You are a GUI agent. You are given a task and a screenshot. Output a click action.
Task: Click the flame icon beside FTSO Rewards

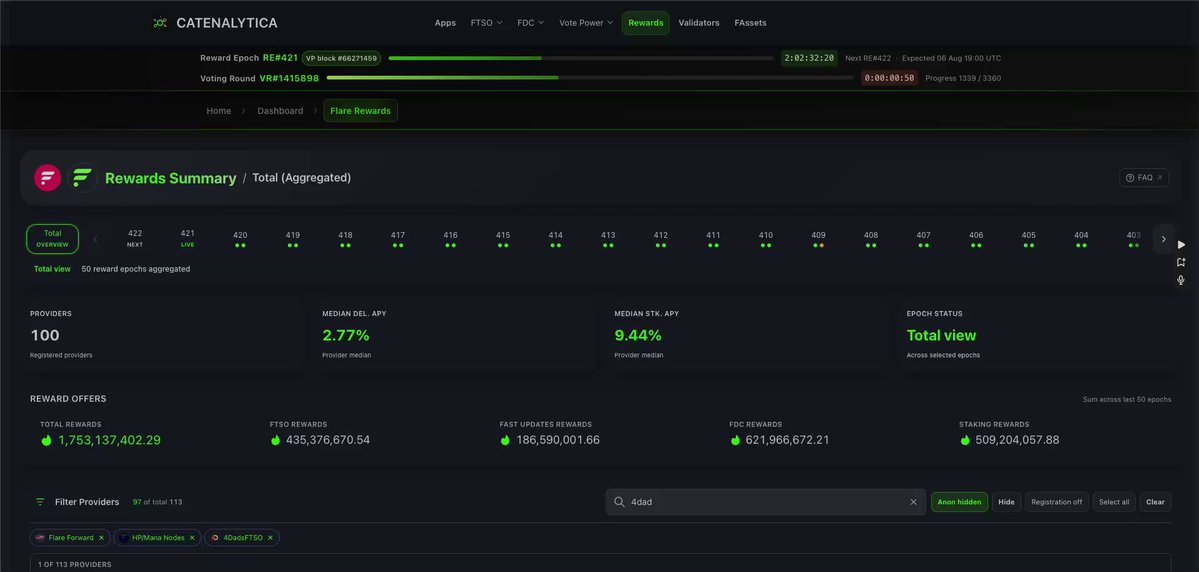click(x=275, y=440)
